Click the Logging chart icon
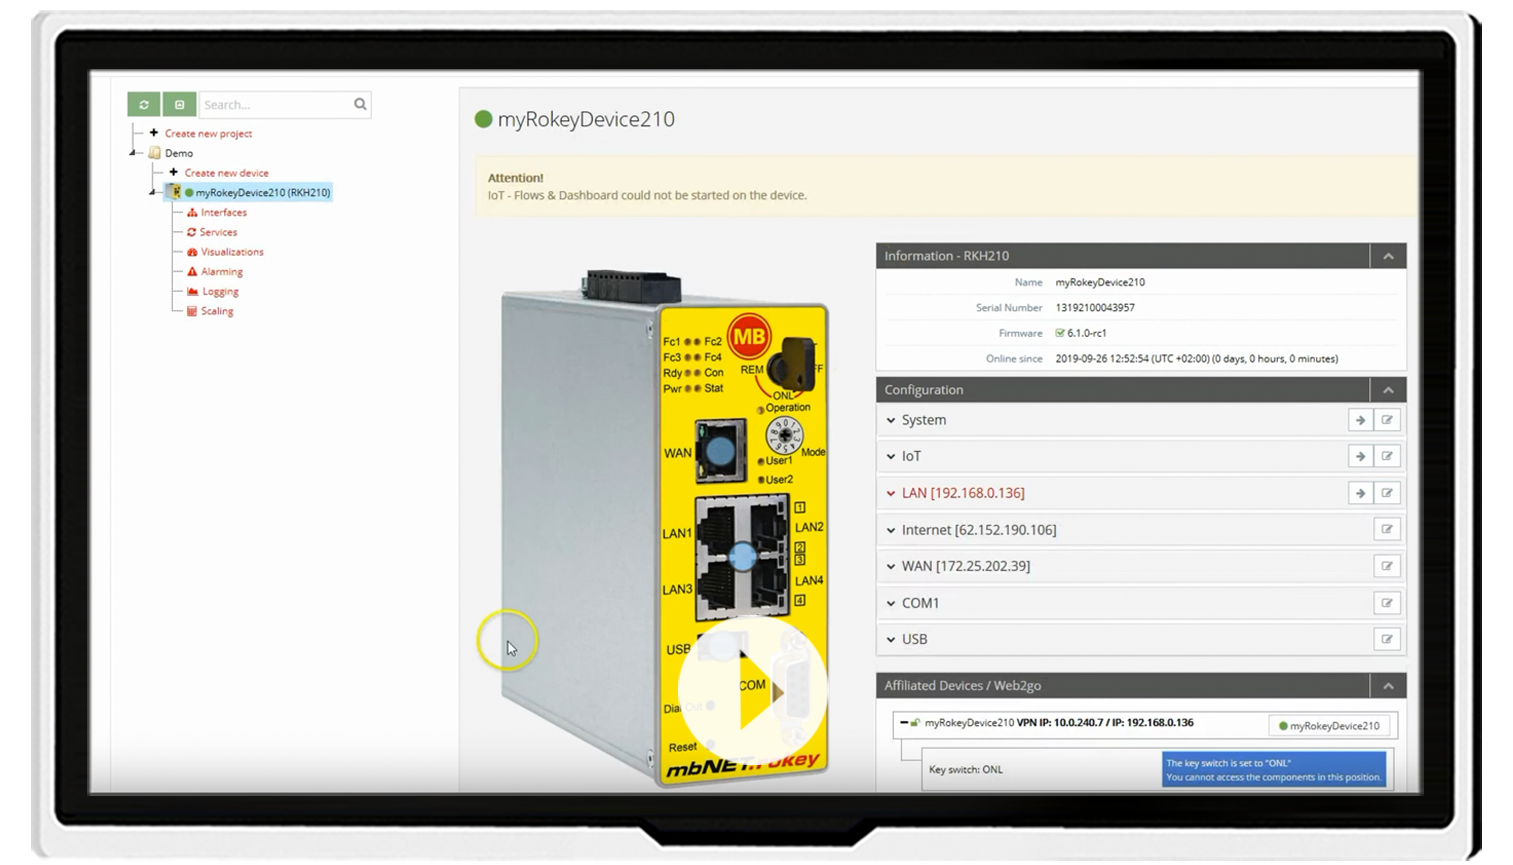 pos(192,292)
